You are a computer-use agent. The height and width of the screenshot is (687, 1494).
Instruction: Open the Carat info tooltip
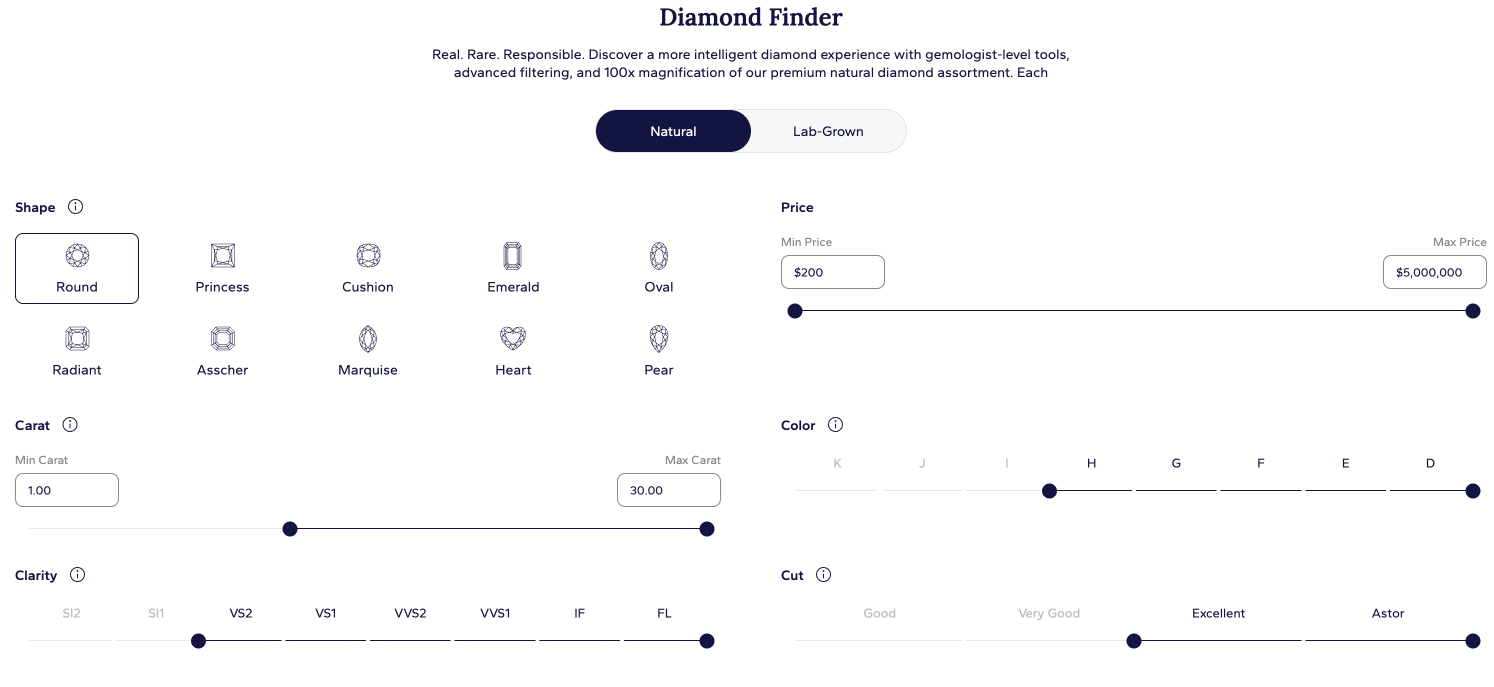pos(70,424)
